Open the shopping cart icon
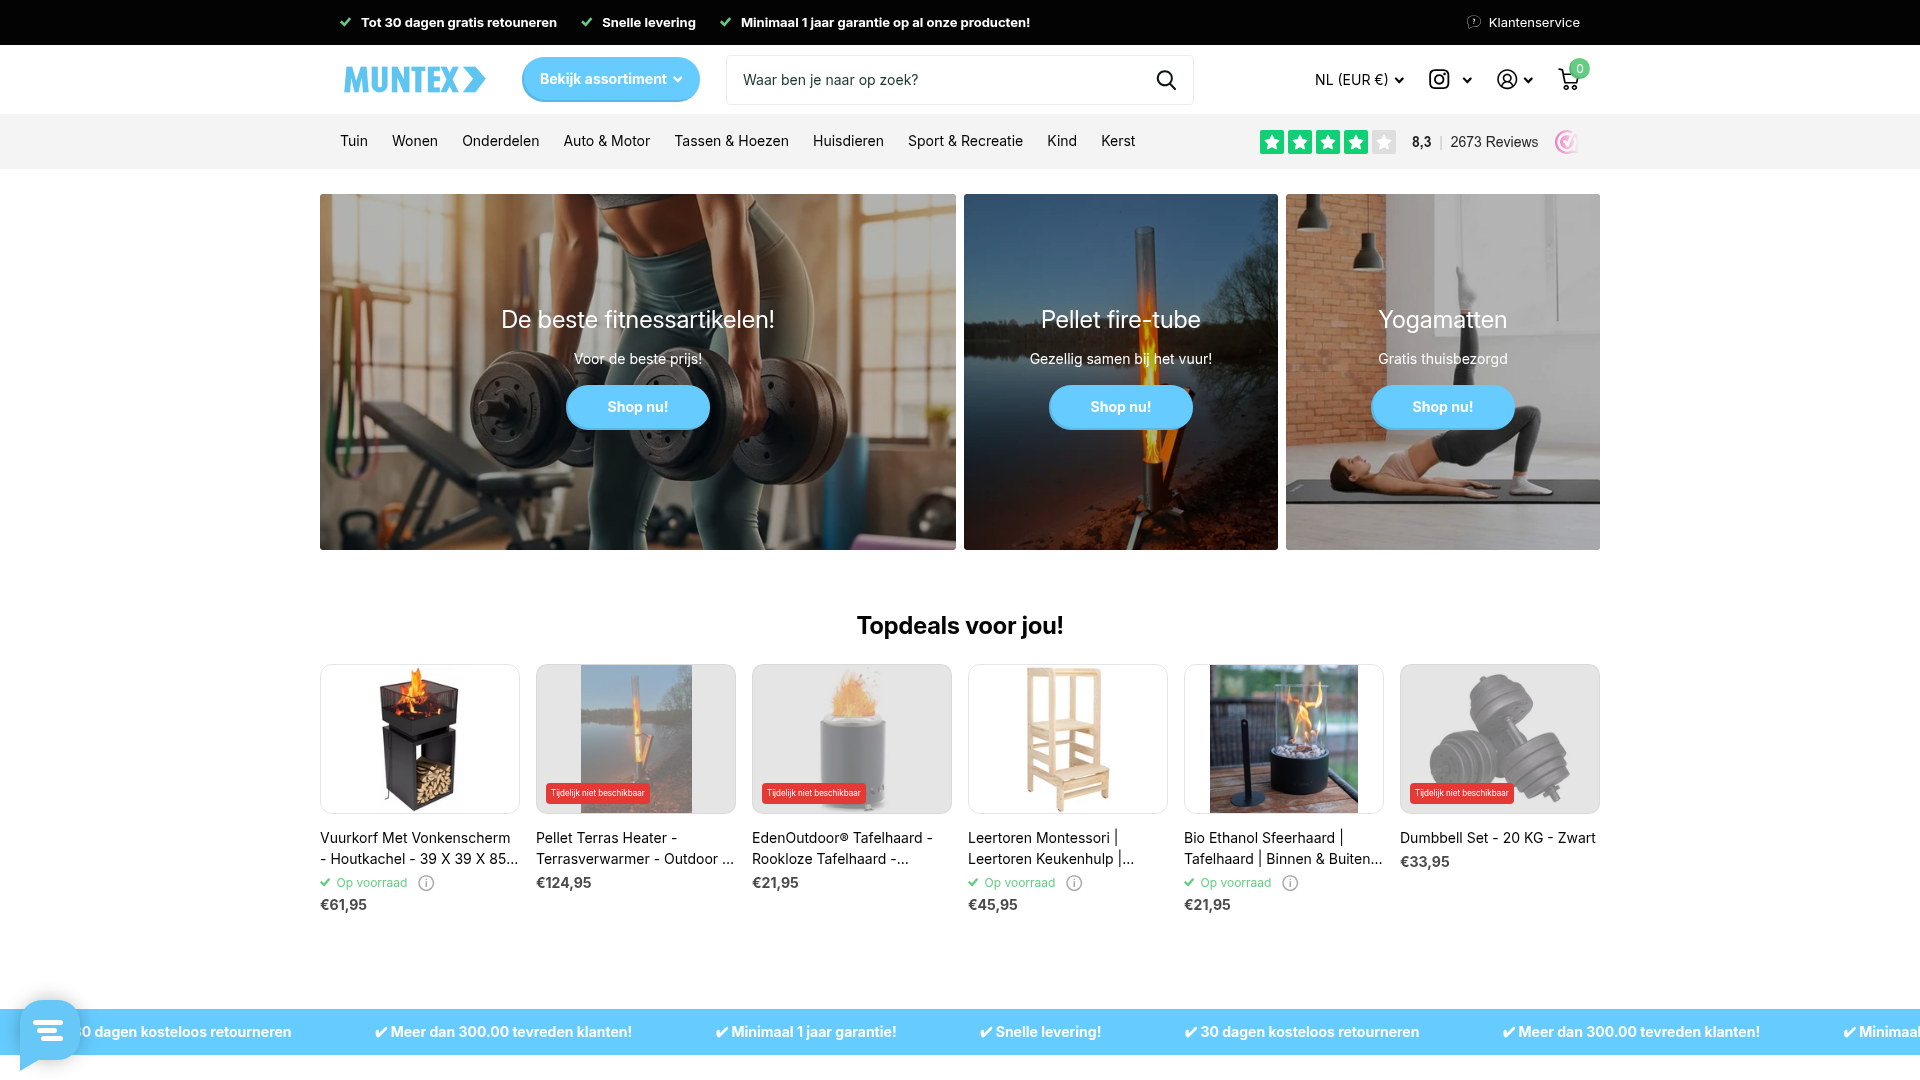 click(1569, 80)
